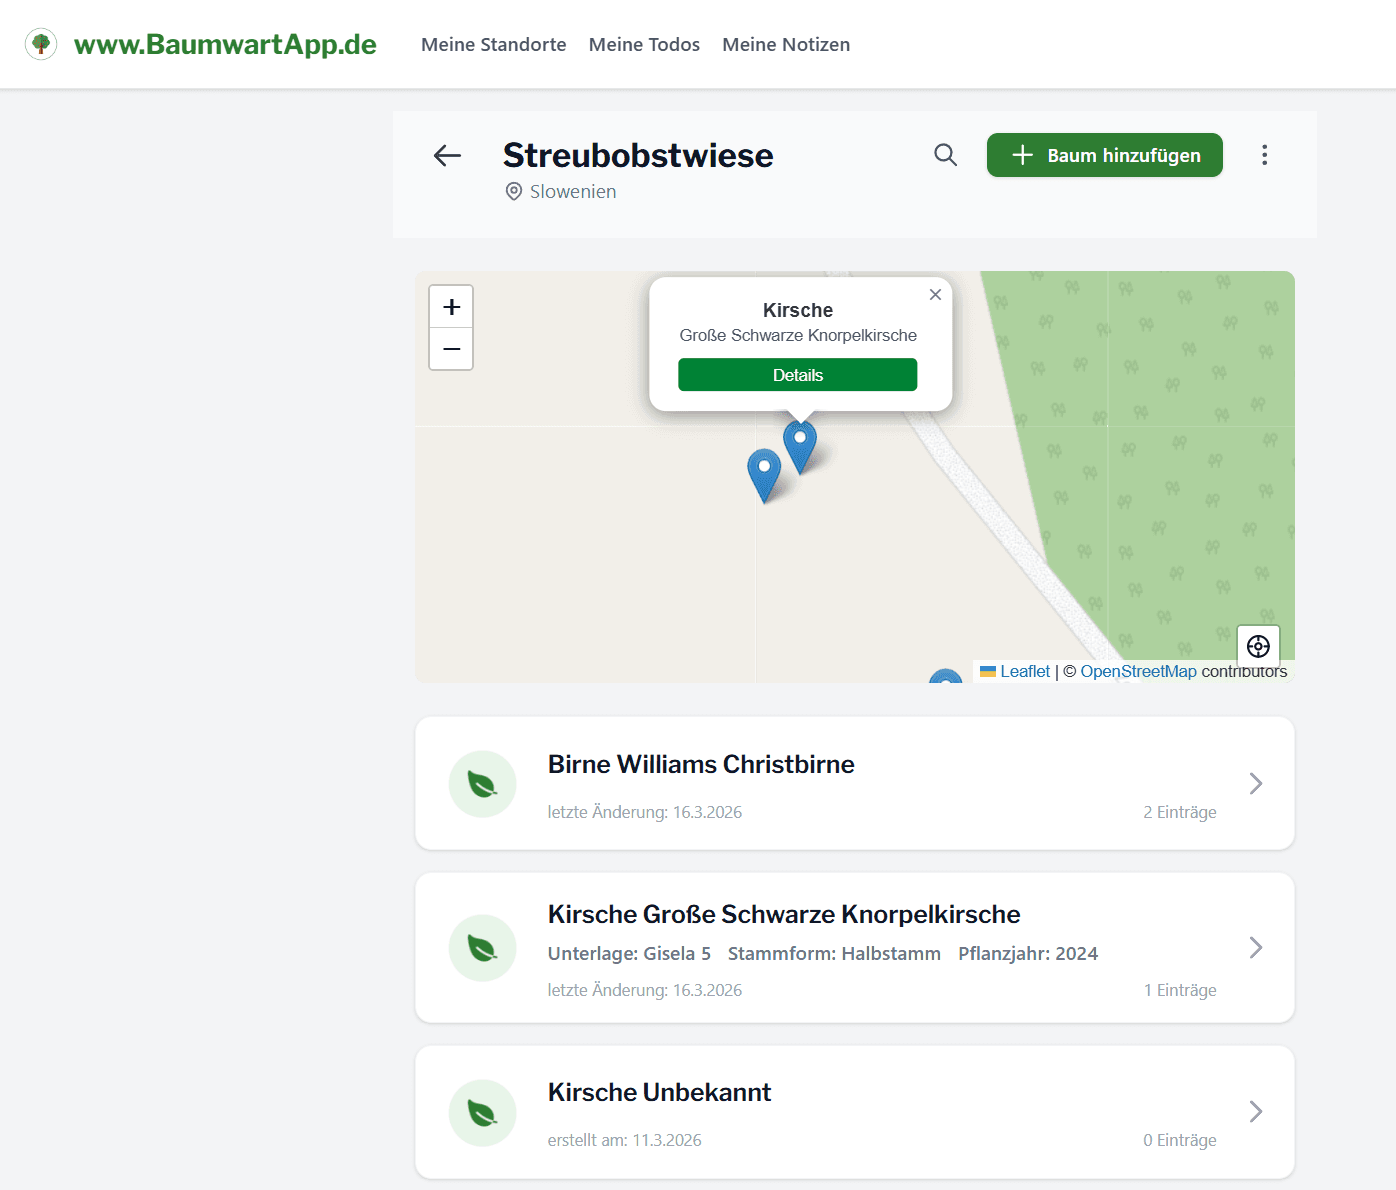Open the three-dot options menu
The height and width of the screenshot is (1190, 1396).
click(x=1264, y=155)
